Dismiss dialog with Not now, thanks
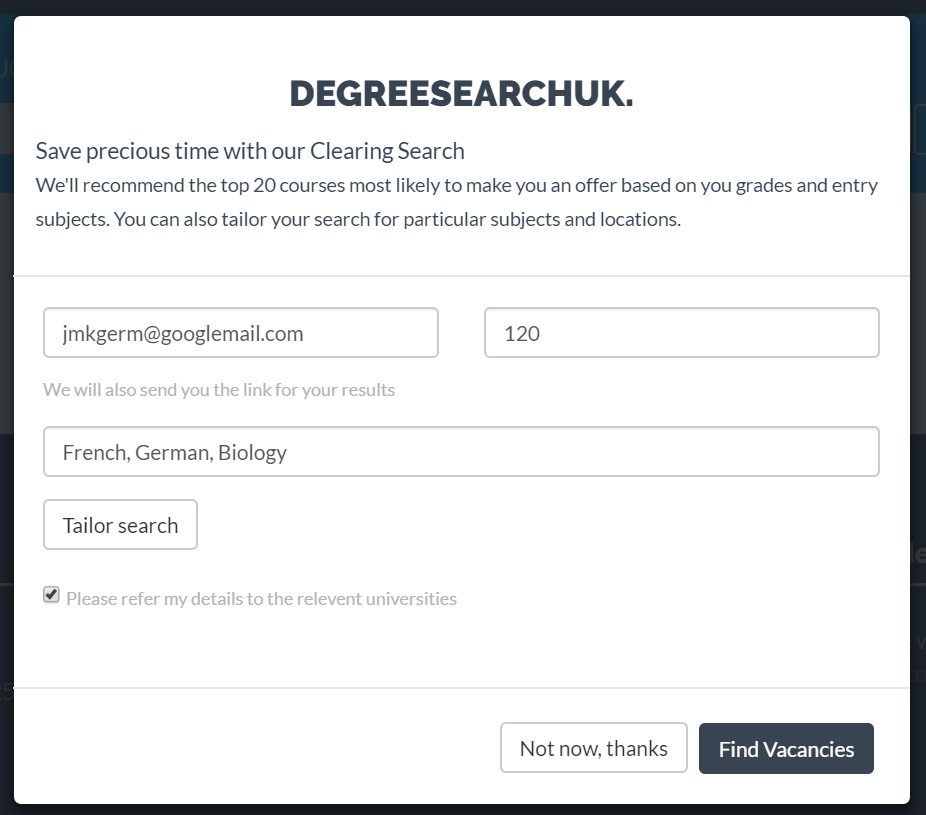The image size is (926, 815). click(593, 749)
